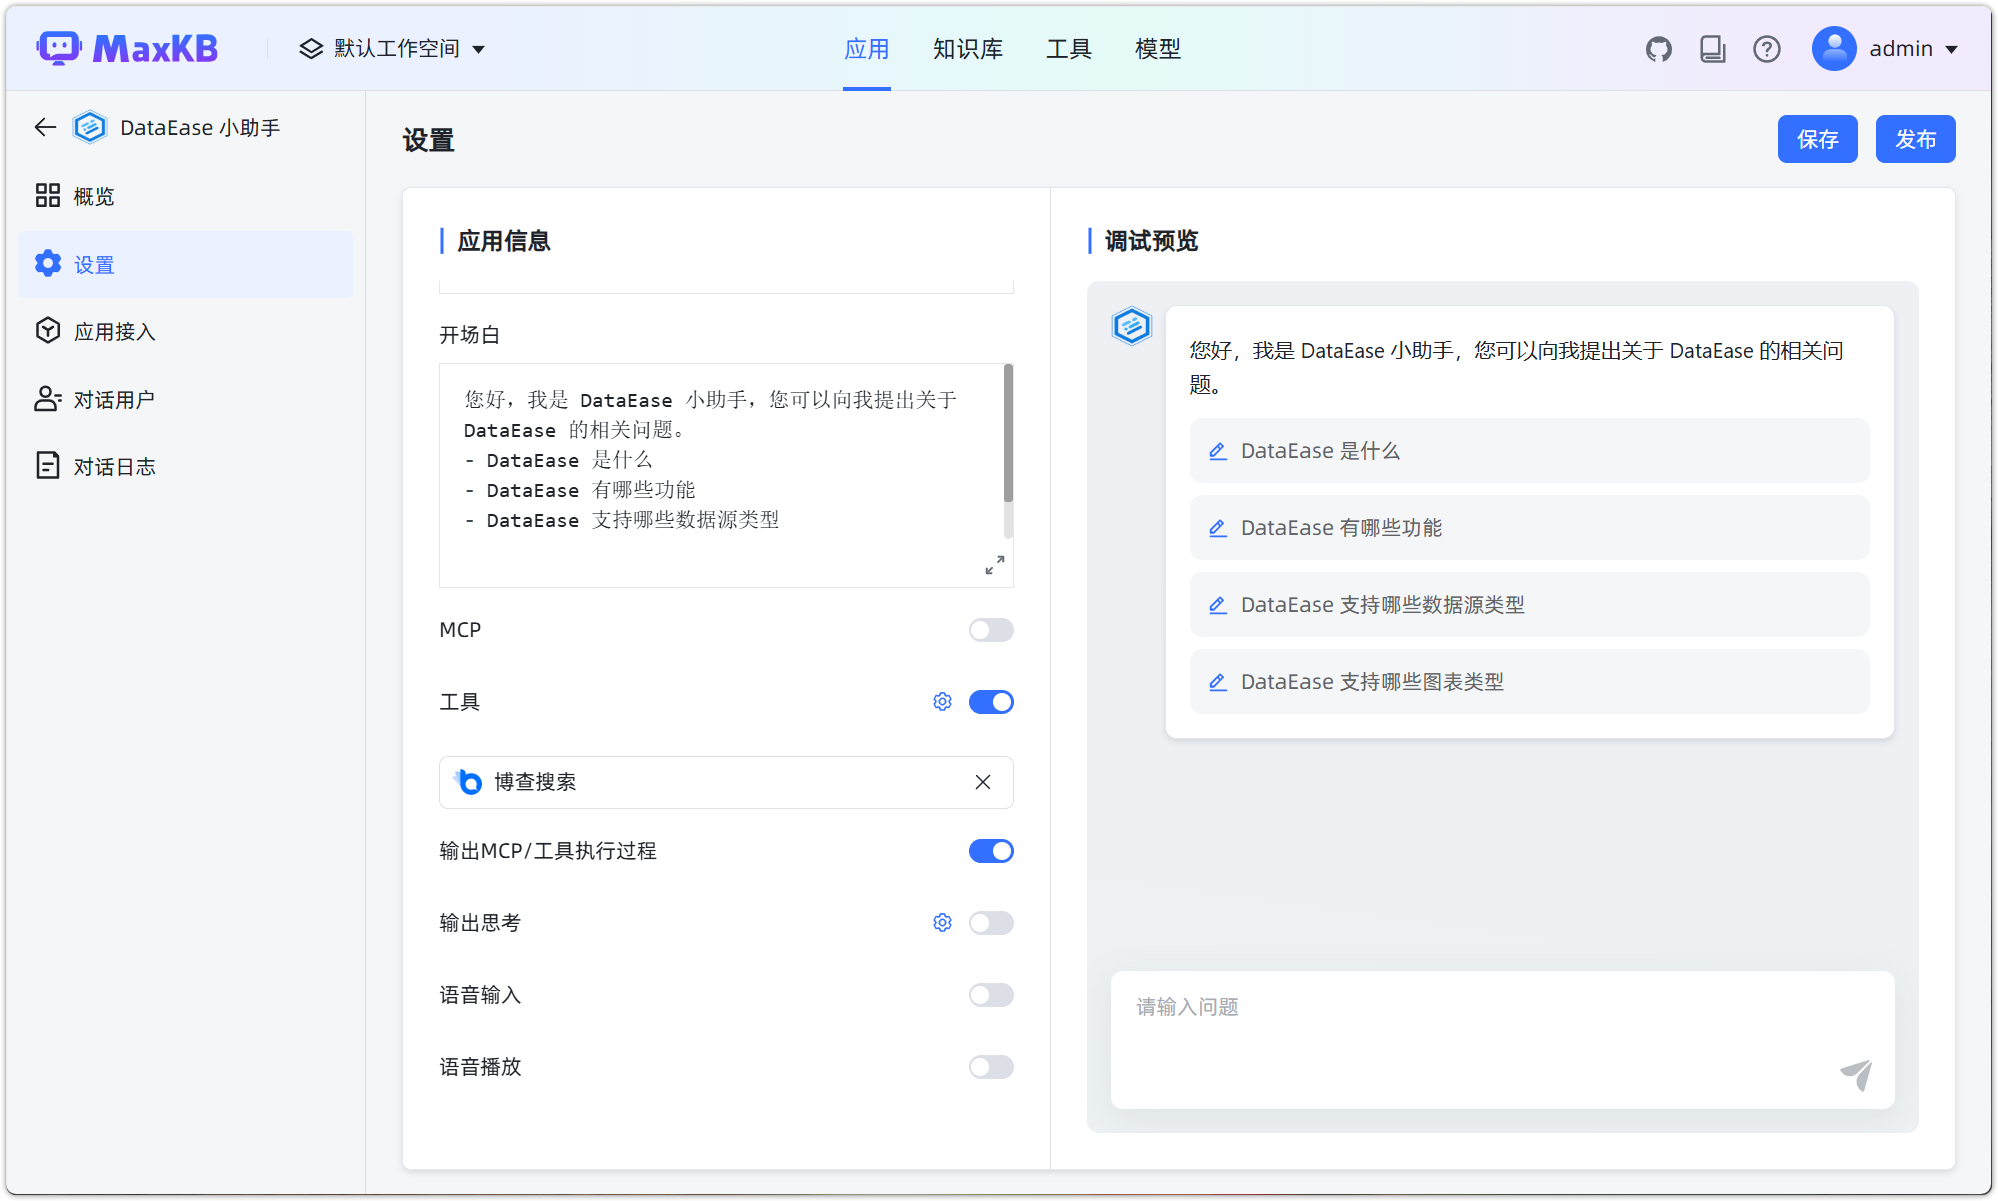Screen dimensions: 1998x1201
Task: Click the back arrow beside DataEase 小助手
Action: [45, 127]
